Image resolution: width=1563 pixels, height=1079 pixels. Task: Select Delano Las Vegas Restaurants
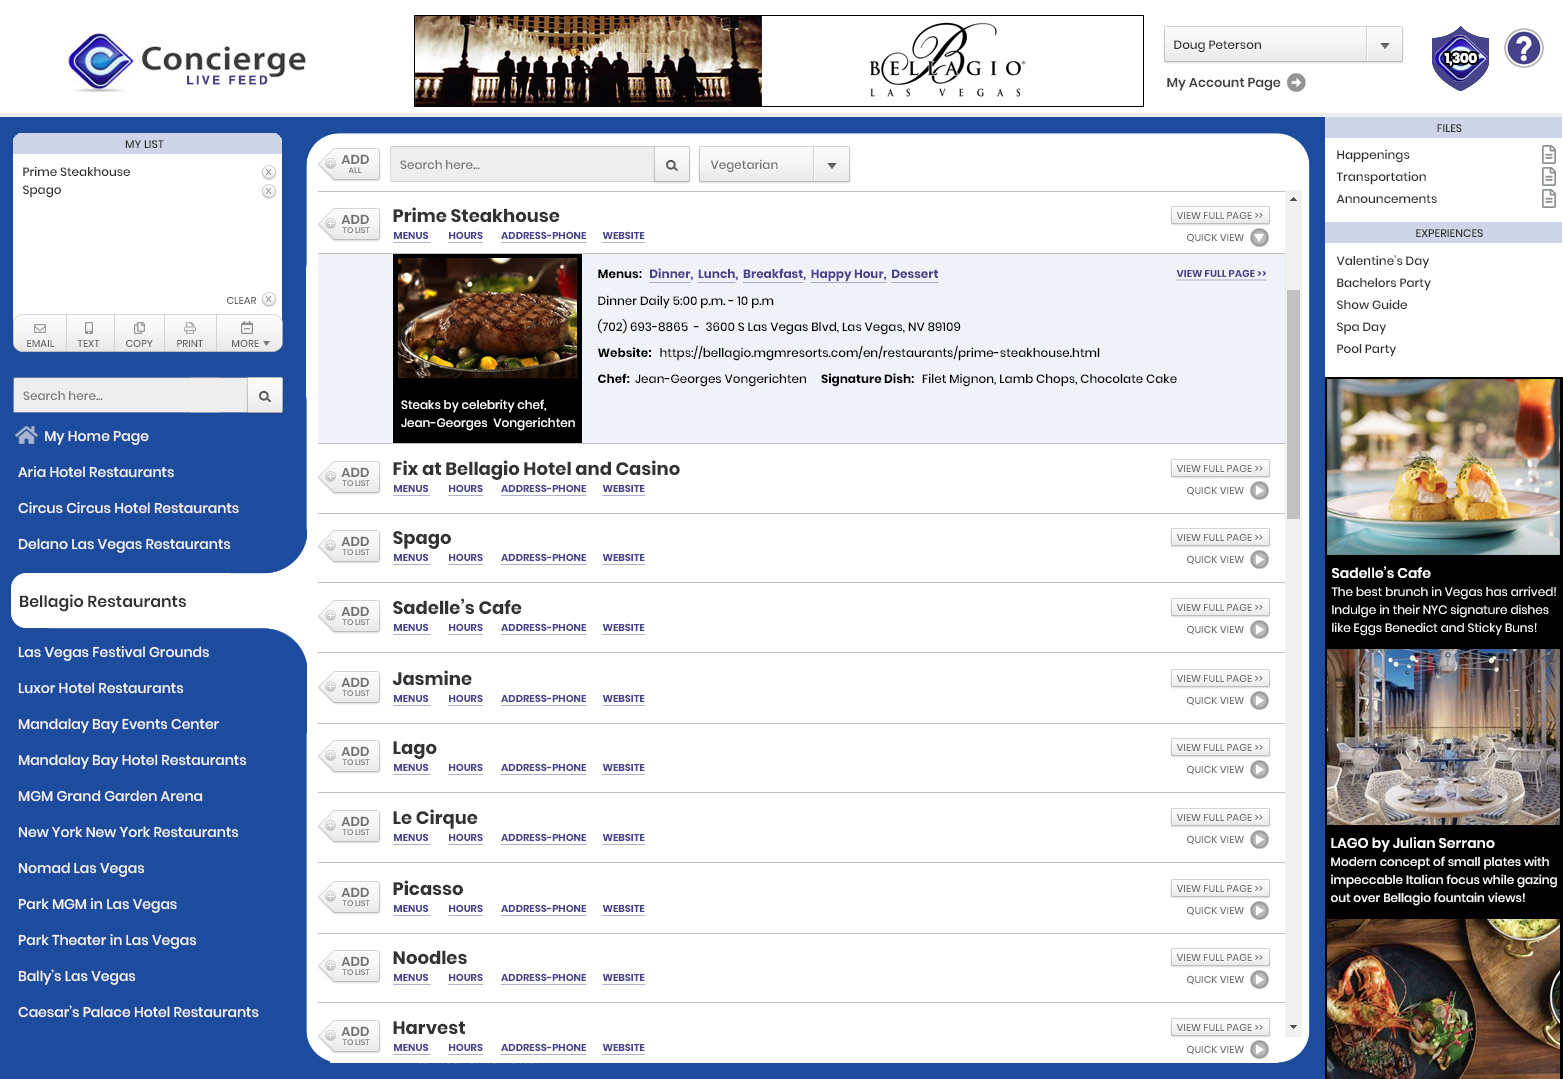pyautogui.click(x=124, y=544)
